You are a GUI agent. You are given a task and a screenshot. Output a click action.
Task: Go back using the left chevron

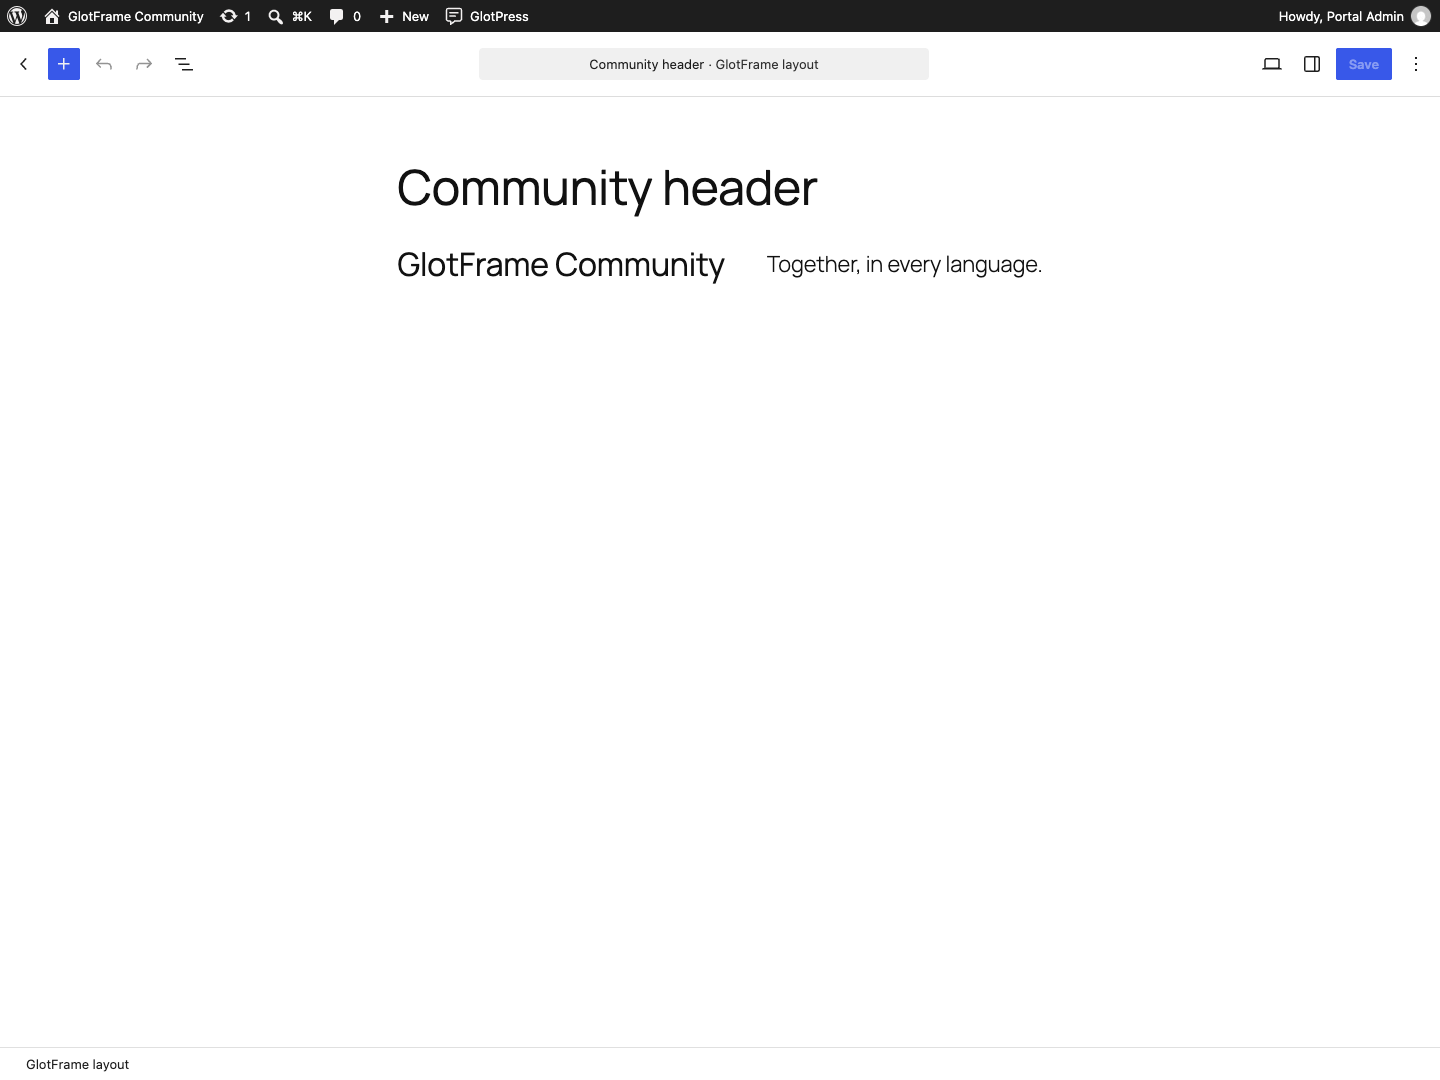(x=24, y=64)
